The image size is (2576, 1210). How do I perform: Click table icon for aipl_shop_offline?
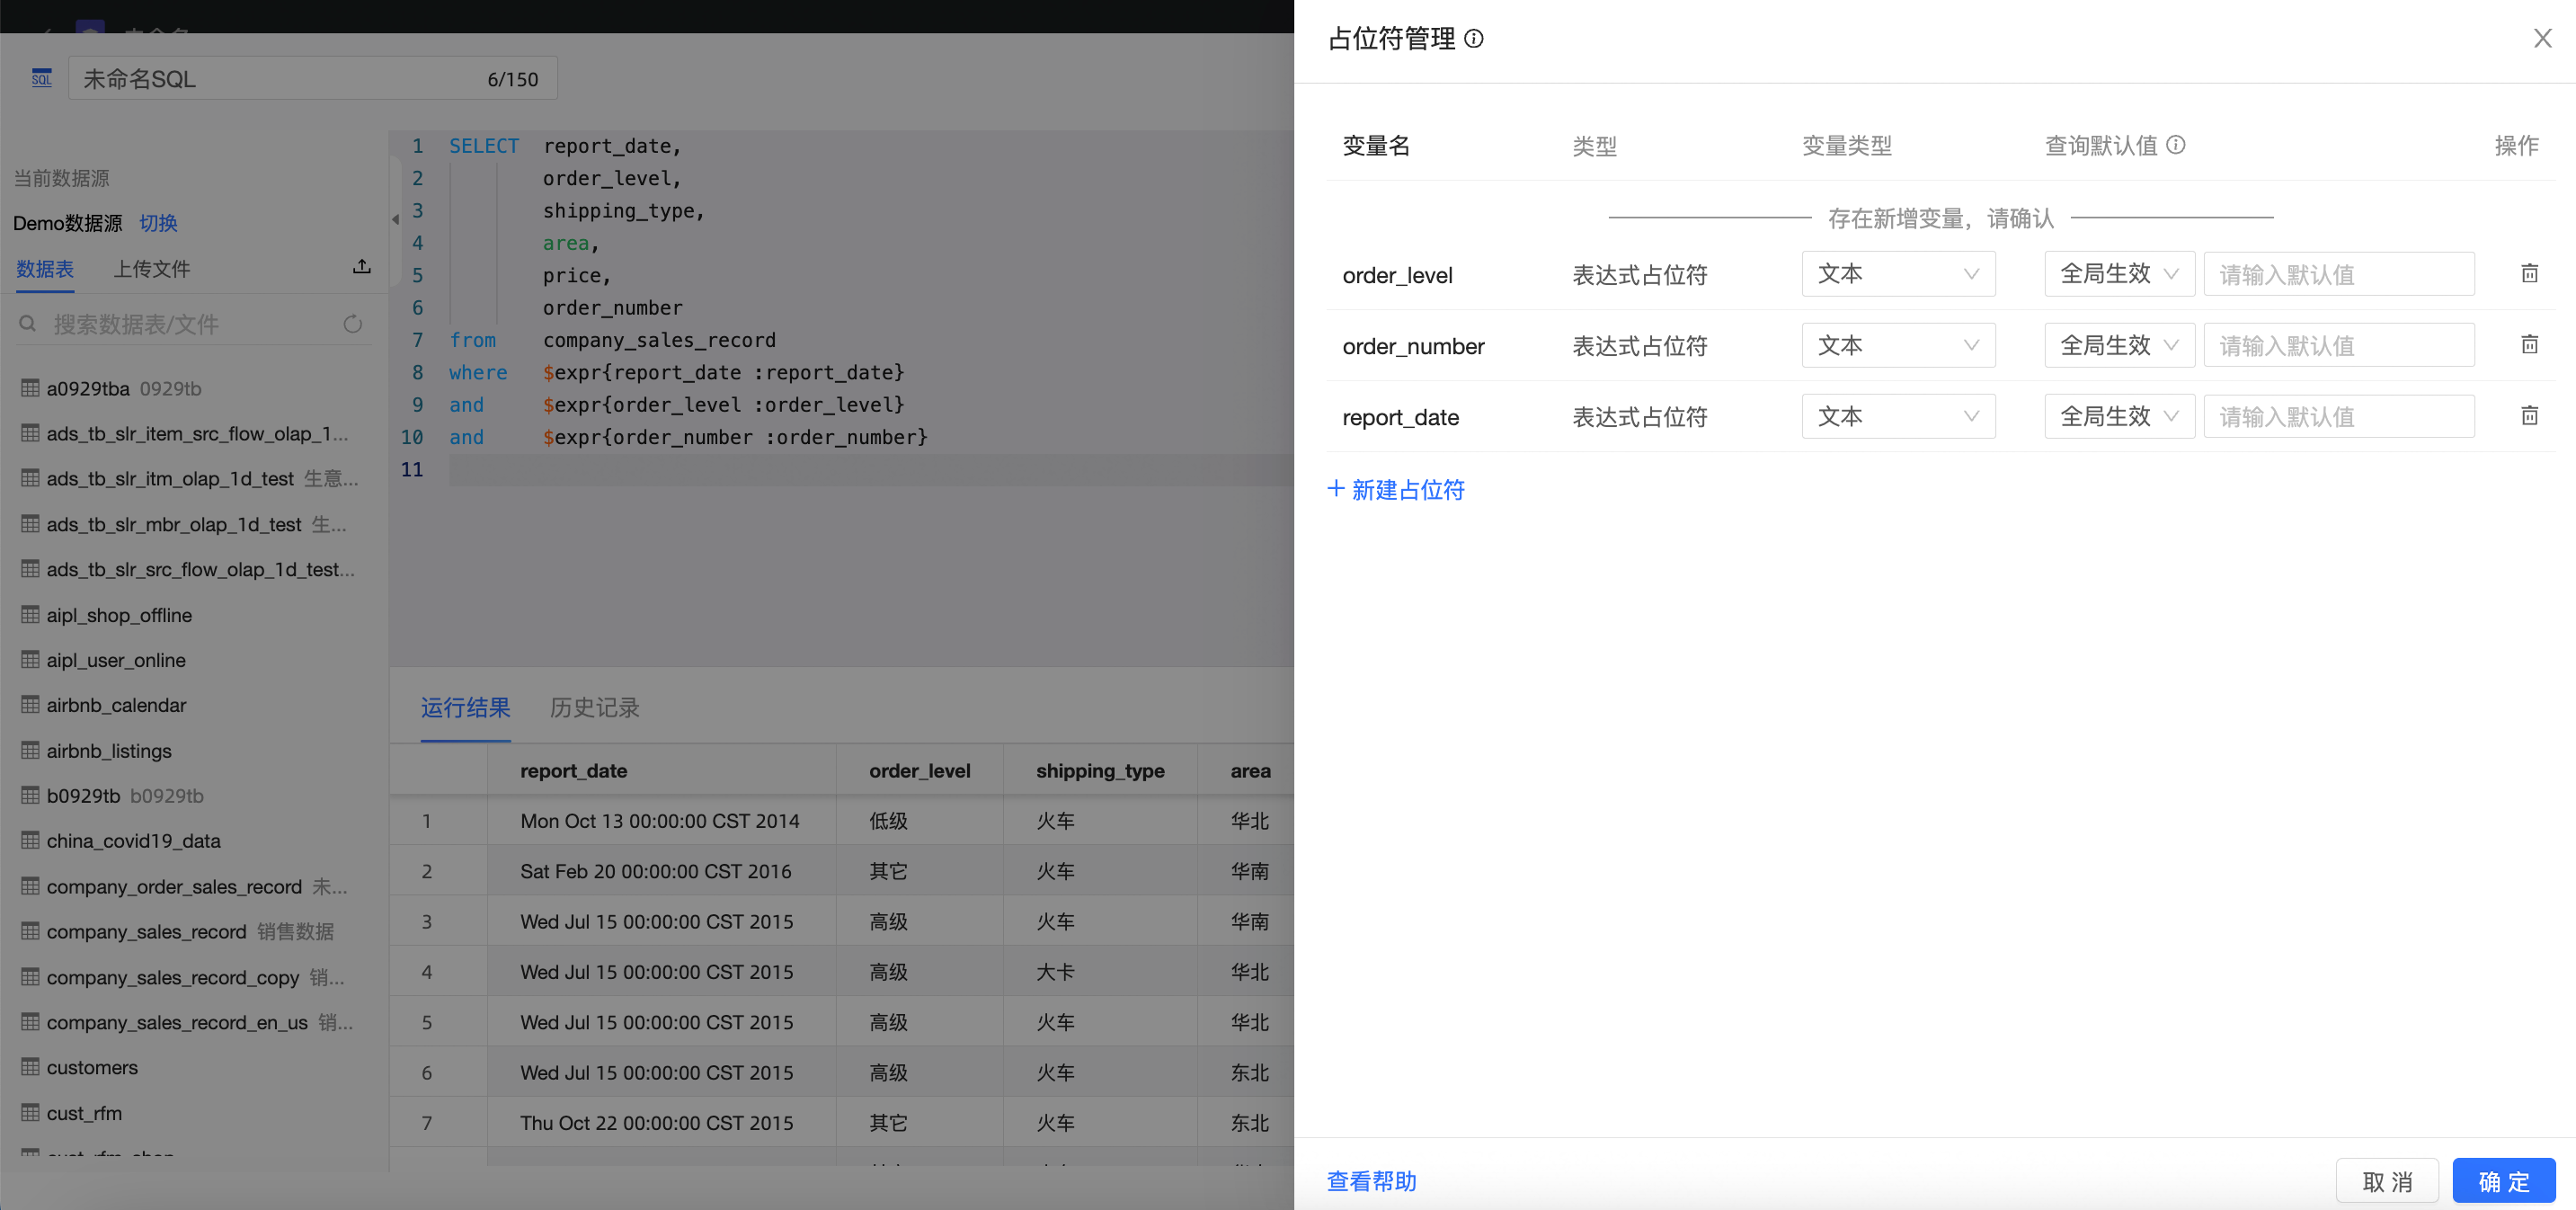pos(31,615)
